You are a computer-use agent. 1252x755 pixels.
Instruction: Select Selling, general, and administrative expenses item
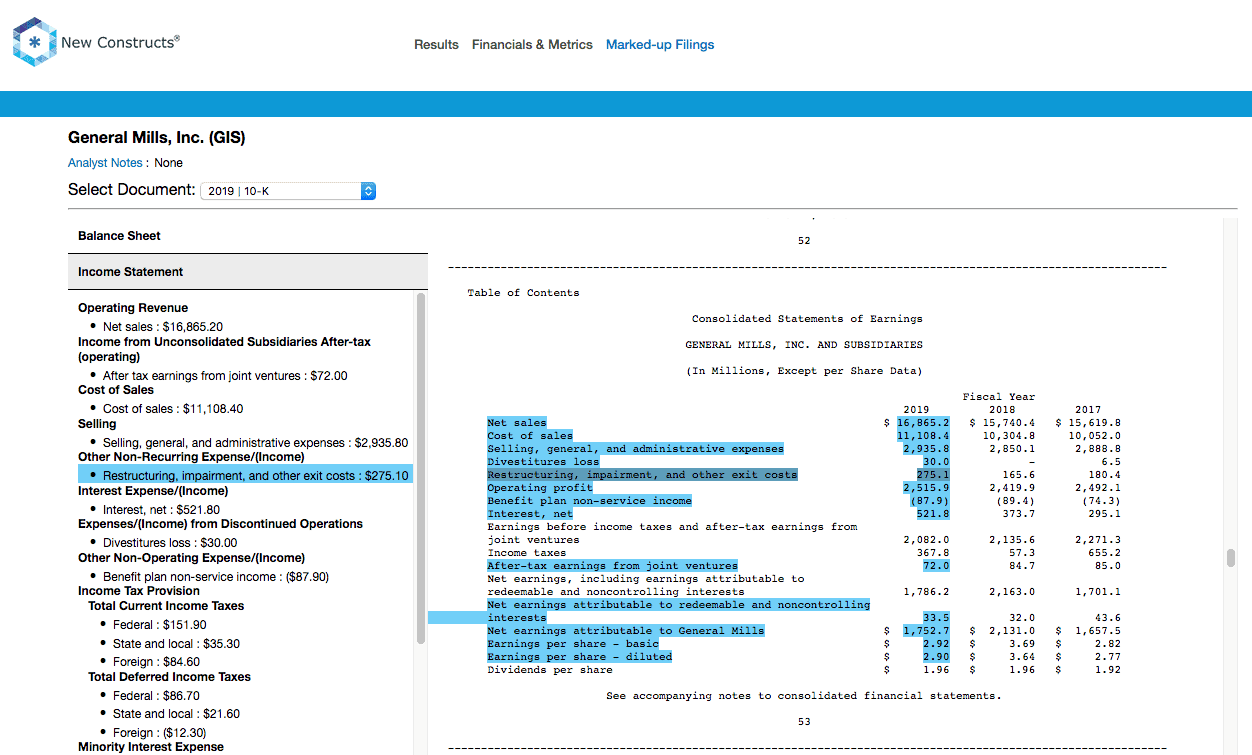point(255,443)
